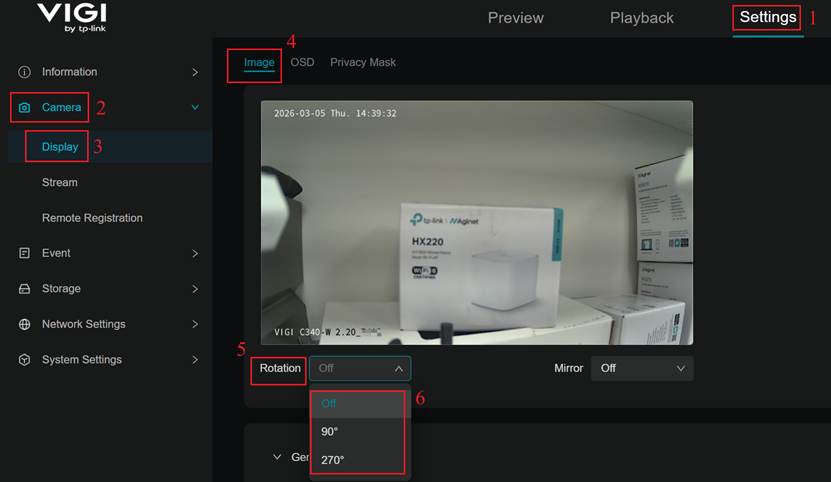This screenshot has width=831, height=482.
Task: Click the Camera menu label
Action: pos(61,107)
